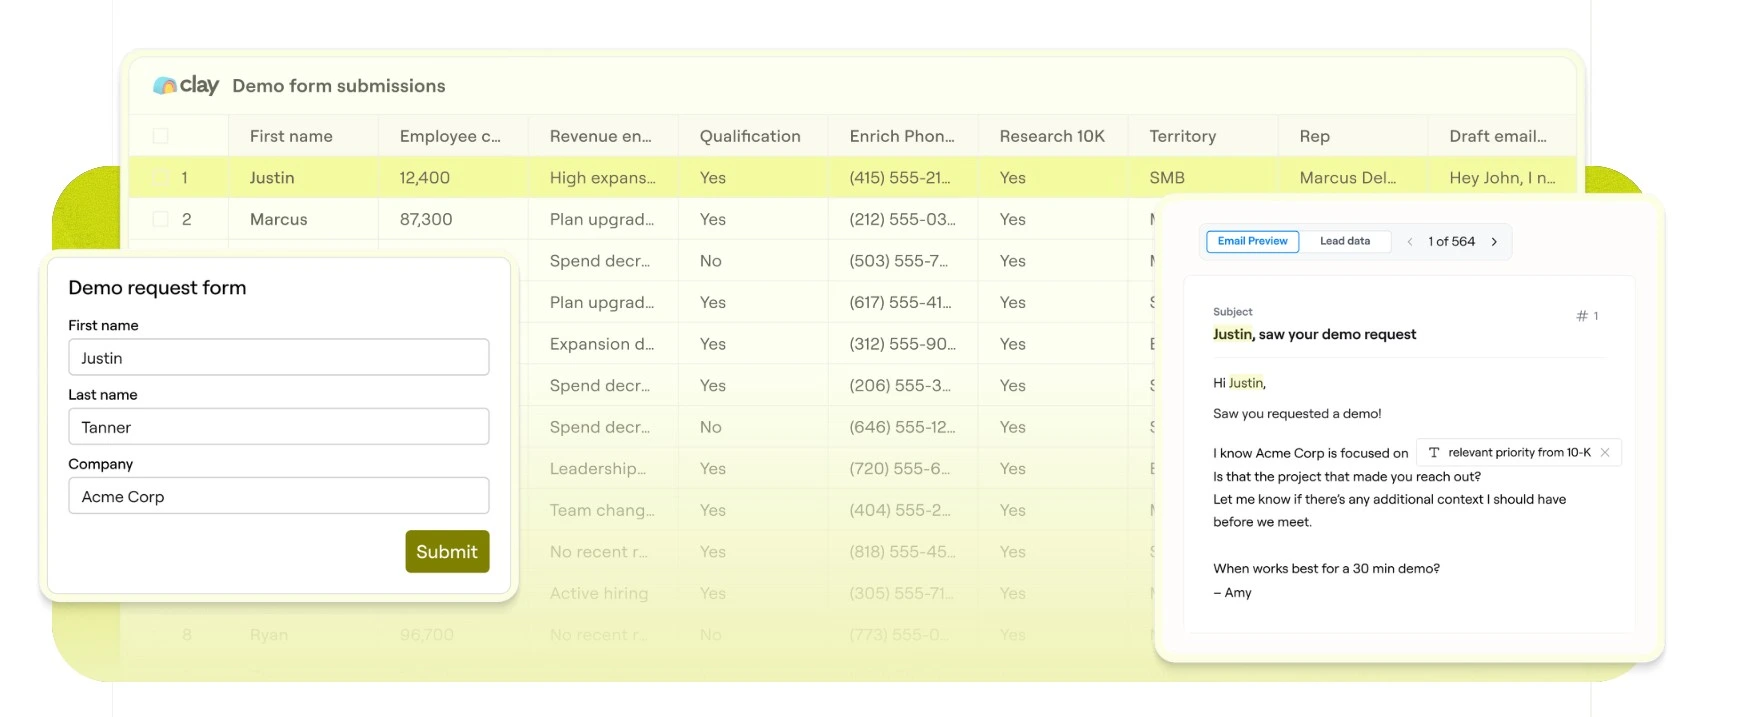Screen dimensions: 1737x717
Task: Click the First name input field
Action: pyautogui.click(x=279, y=357)
